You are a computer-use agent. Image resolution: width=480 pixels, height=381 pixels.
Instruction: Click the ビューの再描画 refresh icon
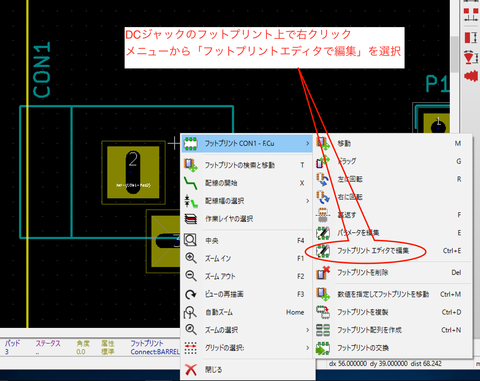pos(191,294)
